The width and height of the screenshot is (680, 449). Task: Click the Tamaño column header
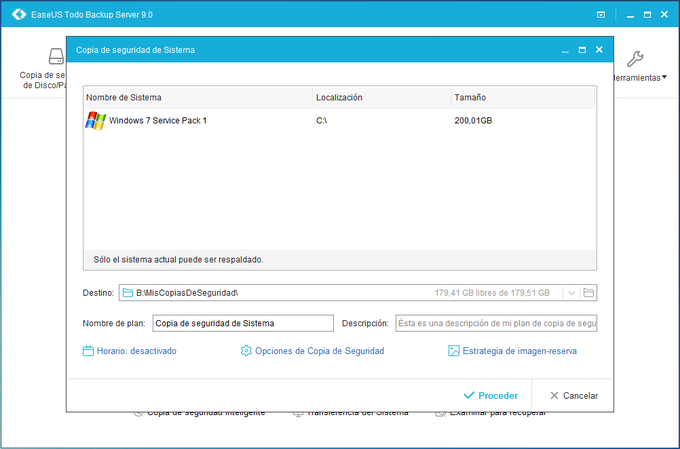pyautogui.click(x=523, y=97)
